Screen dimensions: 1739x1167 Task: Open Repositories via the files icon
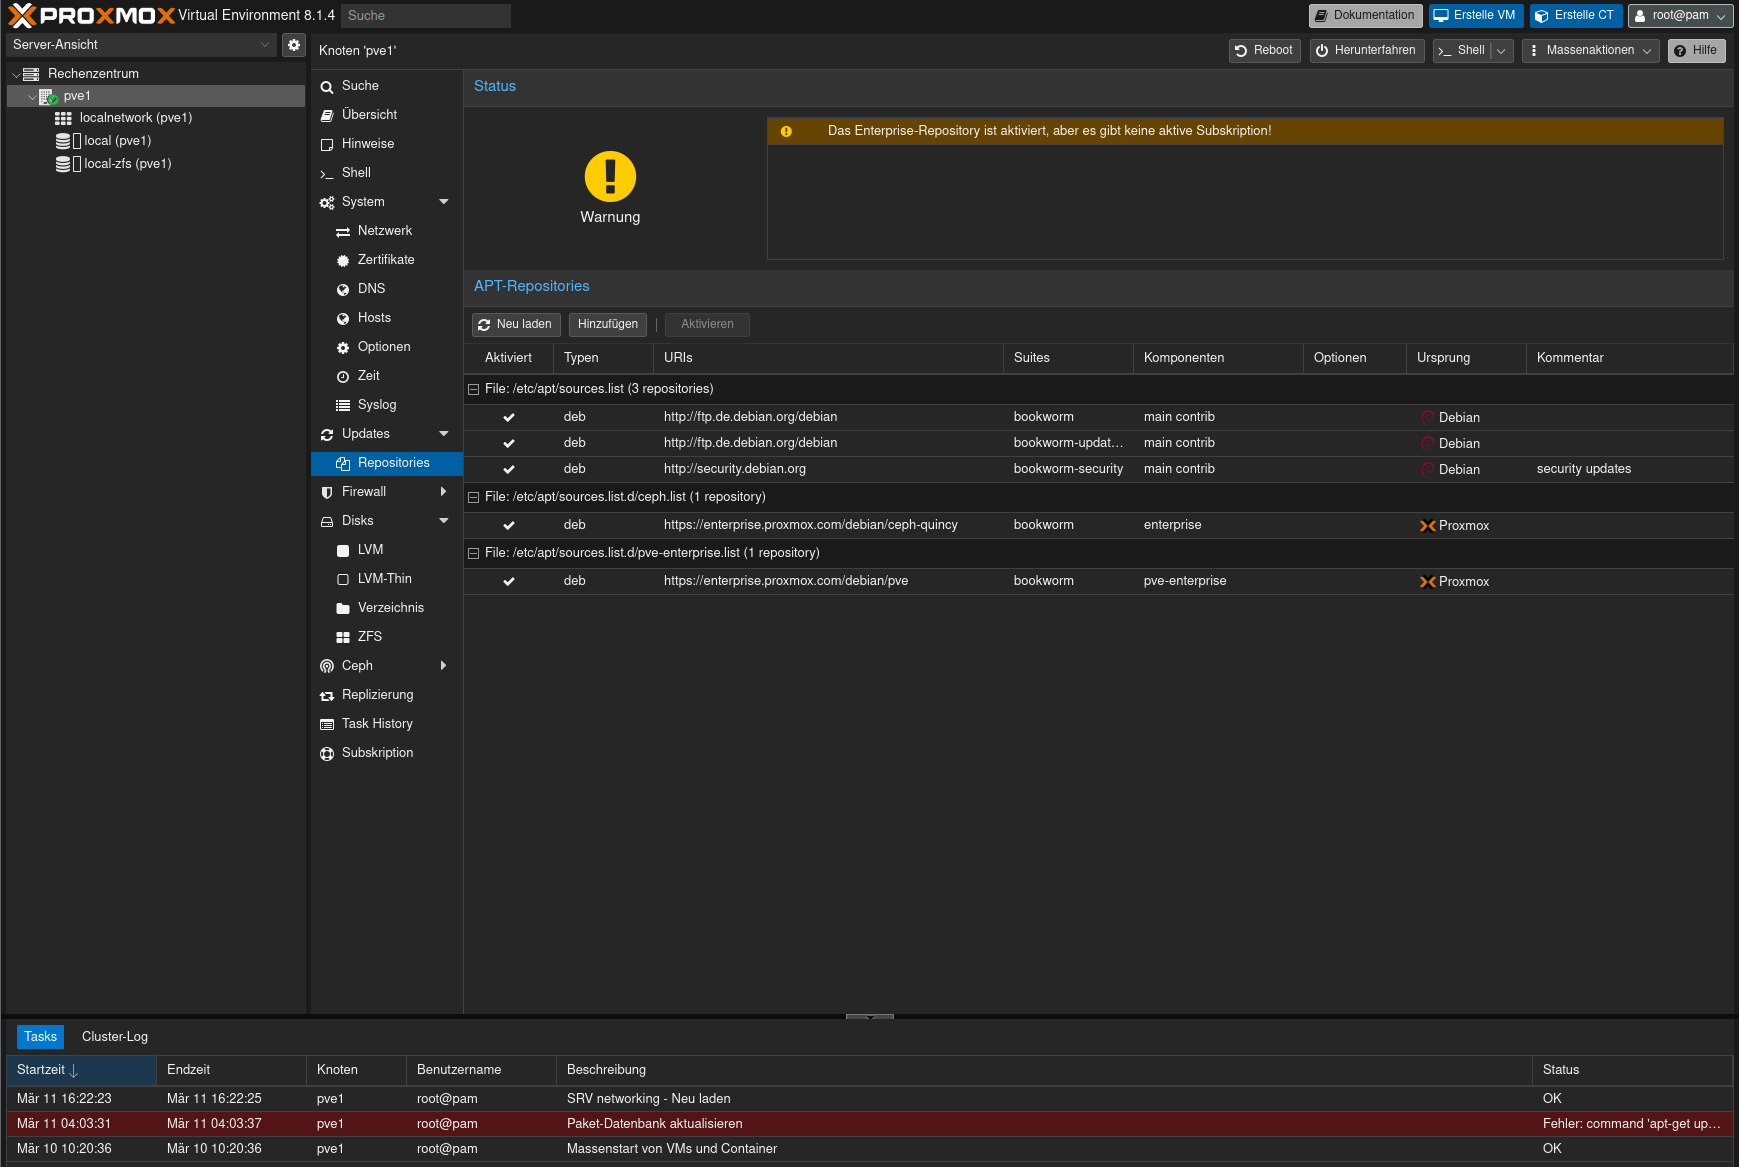pos(343,464)
